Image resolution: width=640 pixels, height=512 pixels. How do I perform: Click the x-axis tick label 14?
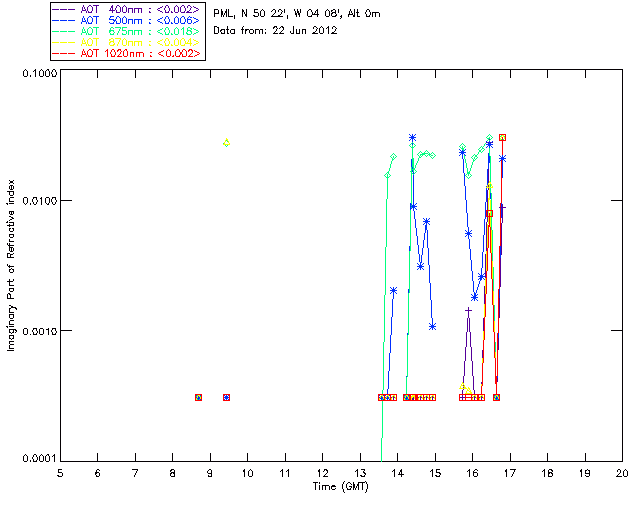coord(398,473)
